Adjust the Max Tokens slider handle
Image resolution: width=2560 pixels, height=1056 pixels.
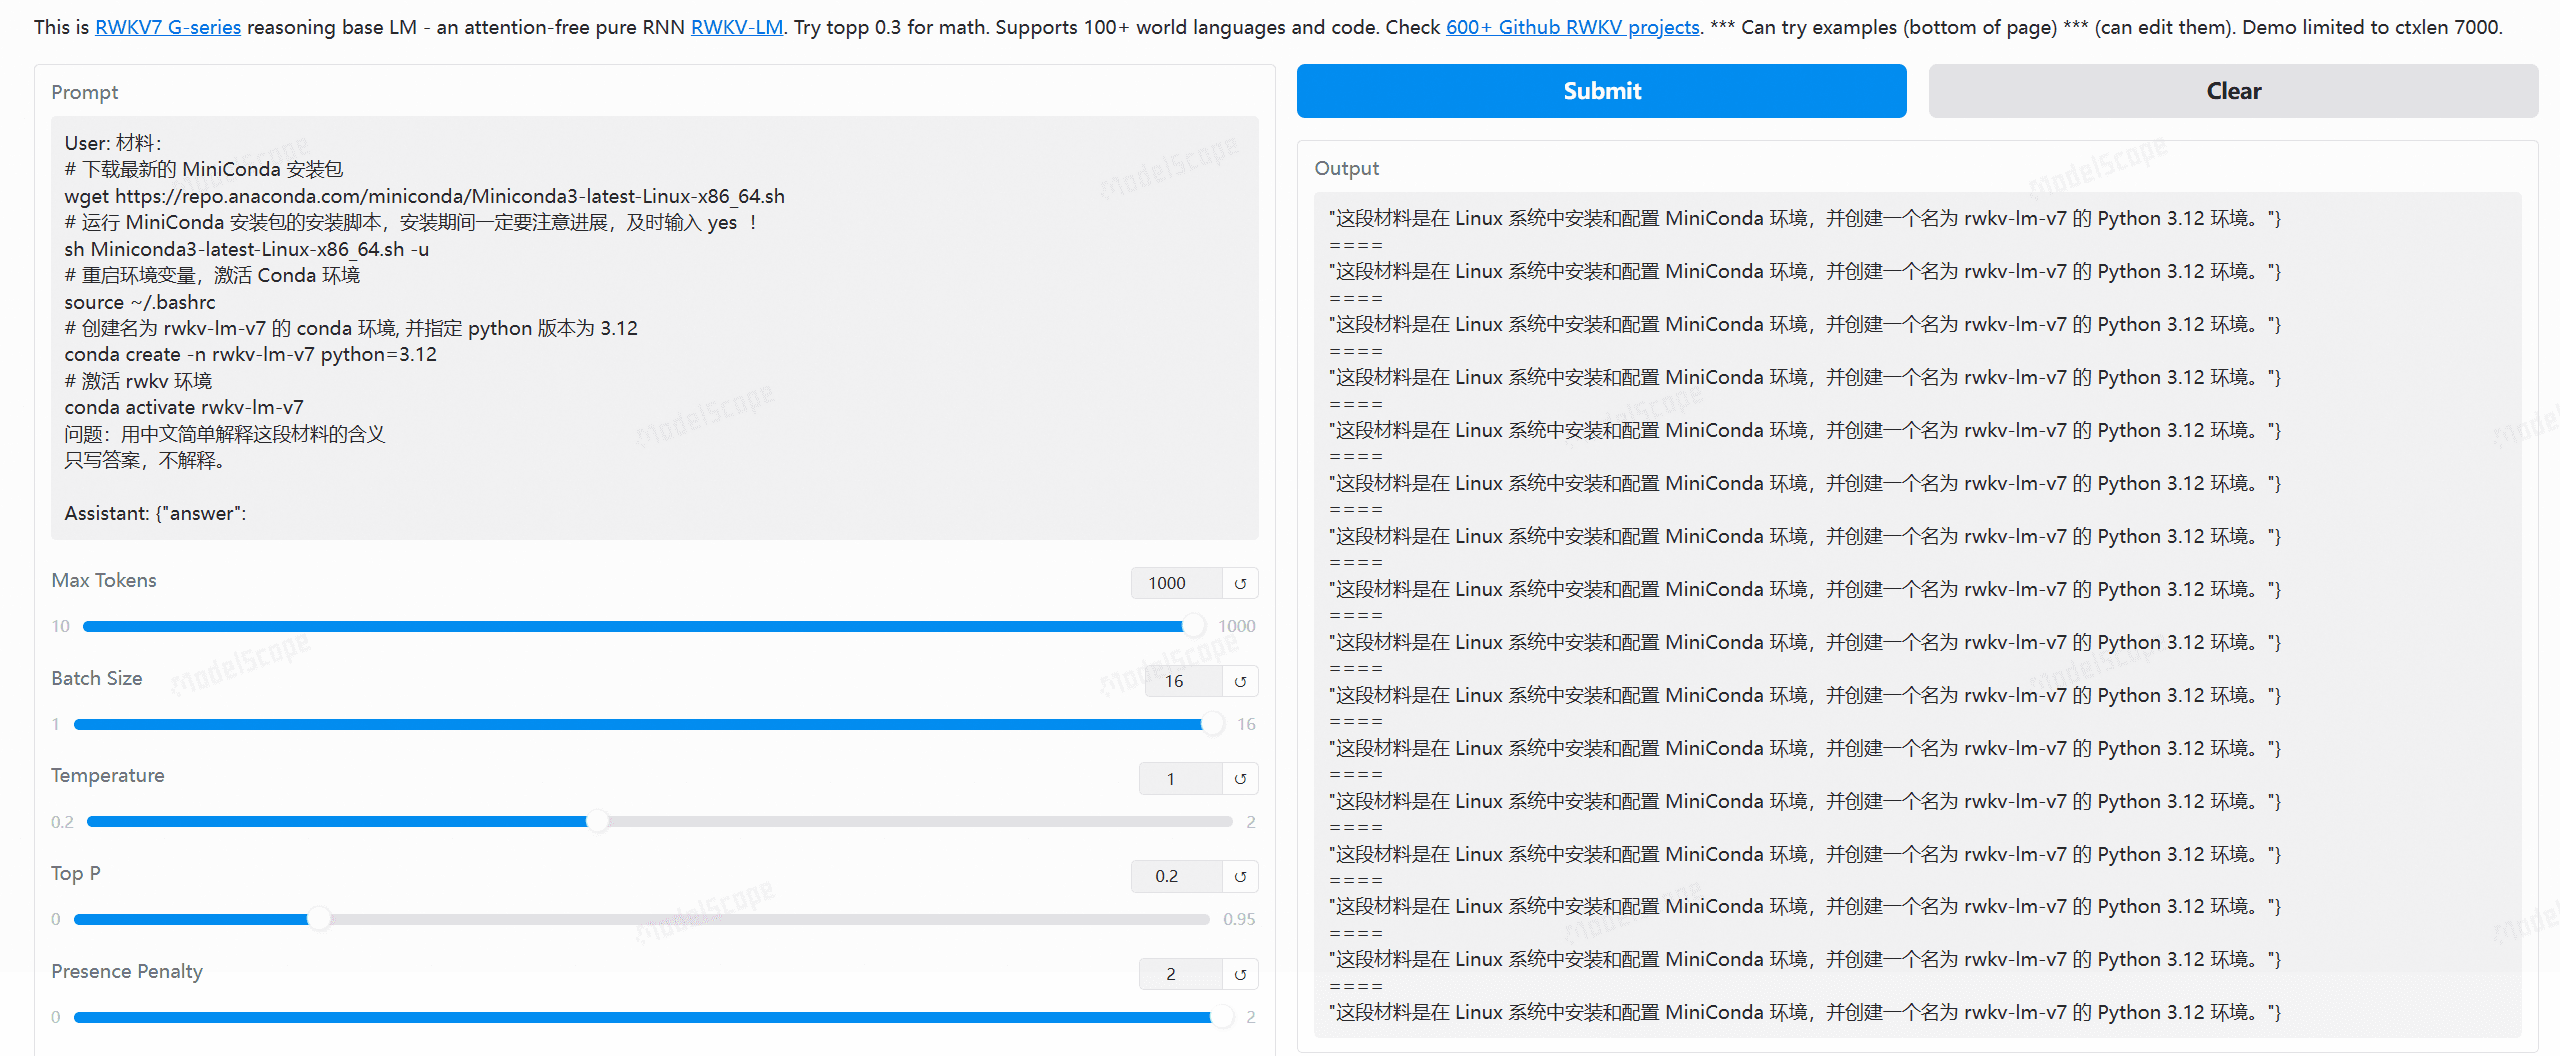(1193, 626)
